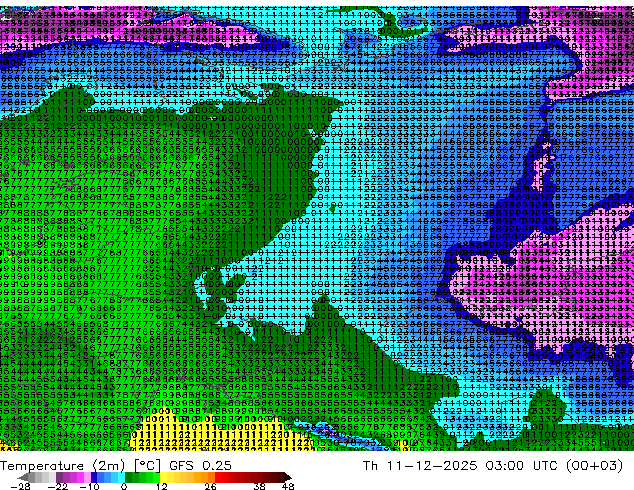Click the cyan swatch left of 0
The width and height of the screenshot is (634, 490).
point(121,477)
